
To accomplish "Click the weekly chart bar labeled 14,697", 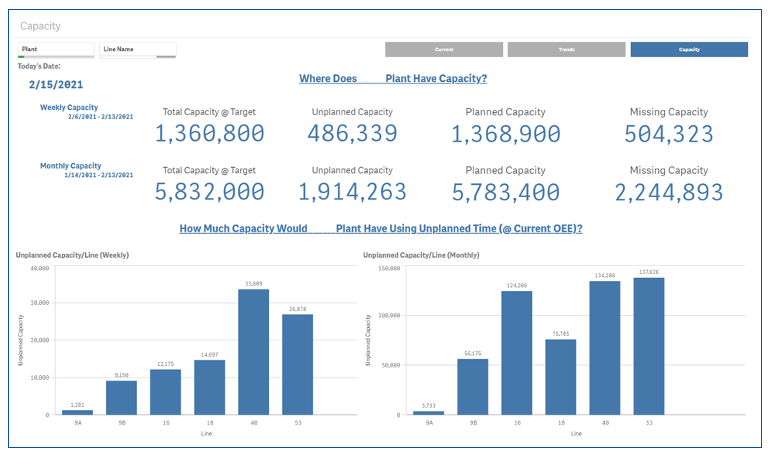I will coord(210,387).
